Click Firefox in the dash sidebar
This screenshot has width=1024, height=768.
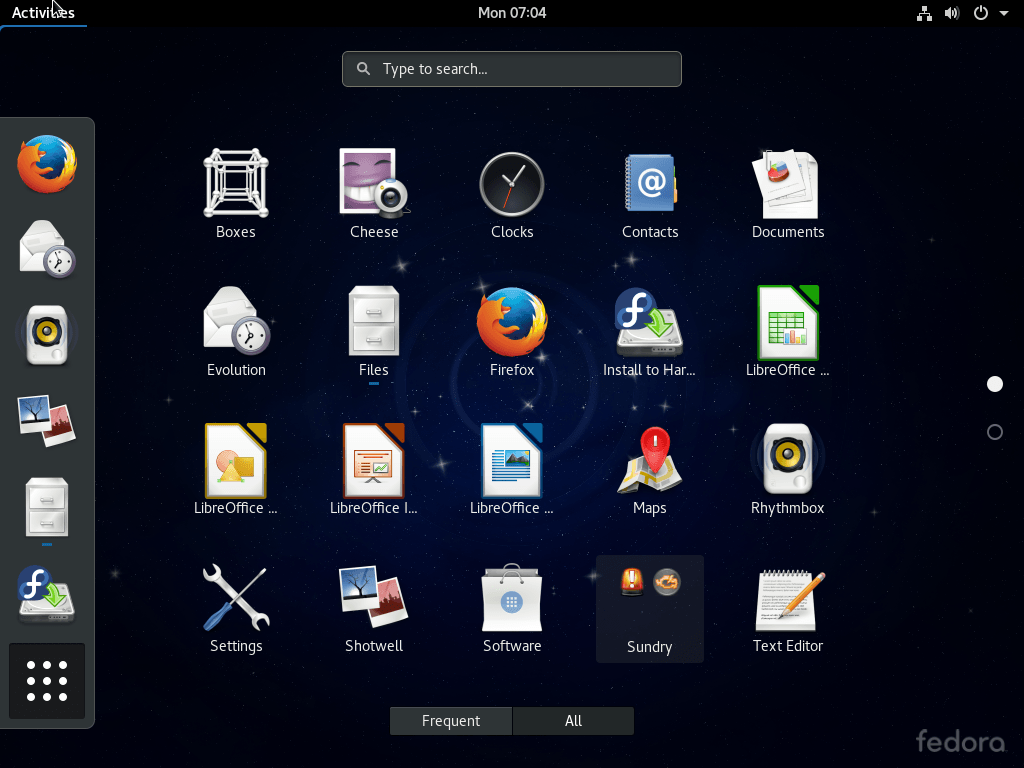[x=47, y=164]
